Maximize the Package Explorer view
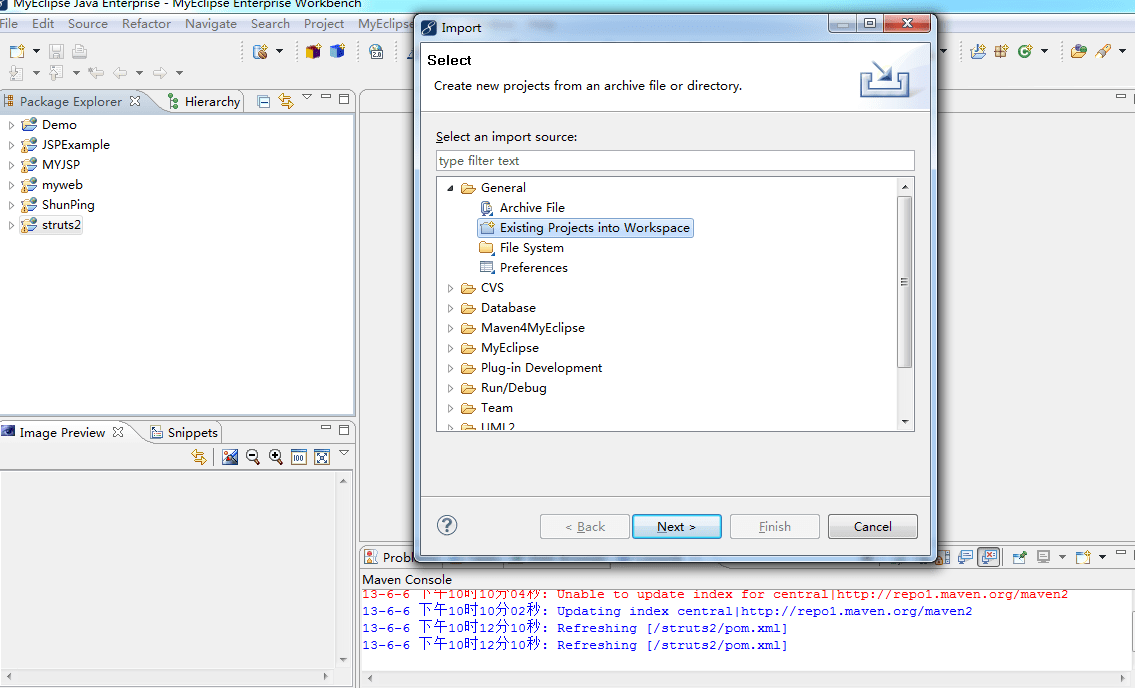Viewport: 1135px width, 688px height. click(x=344, y=98)
